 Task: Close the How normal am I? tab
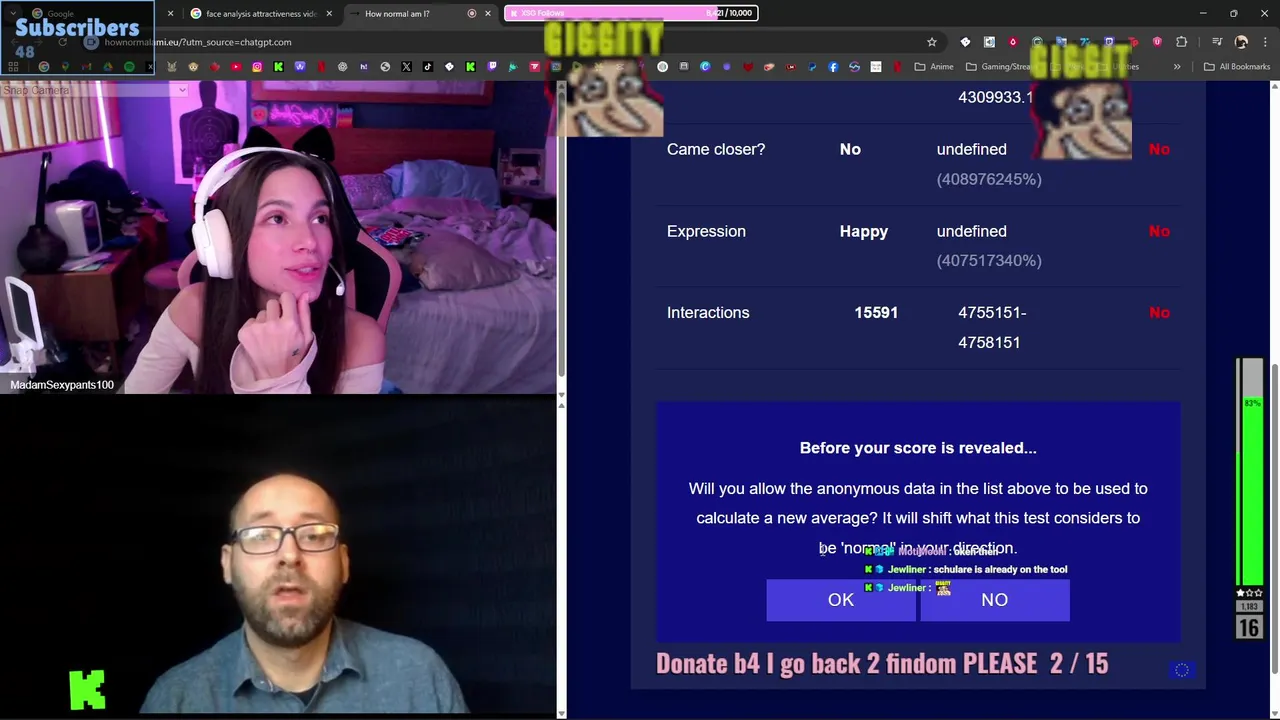[x=488, y=13]
